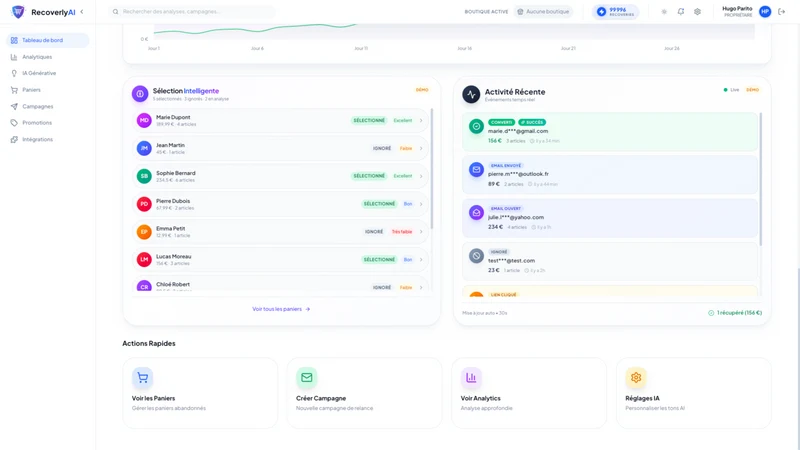
Task: Expand Chloé Robert row chevron
Action: 421,288
